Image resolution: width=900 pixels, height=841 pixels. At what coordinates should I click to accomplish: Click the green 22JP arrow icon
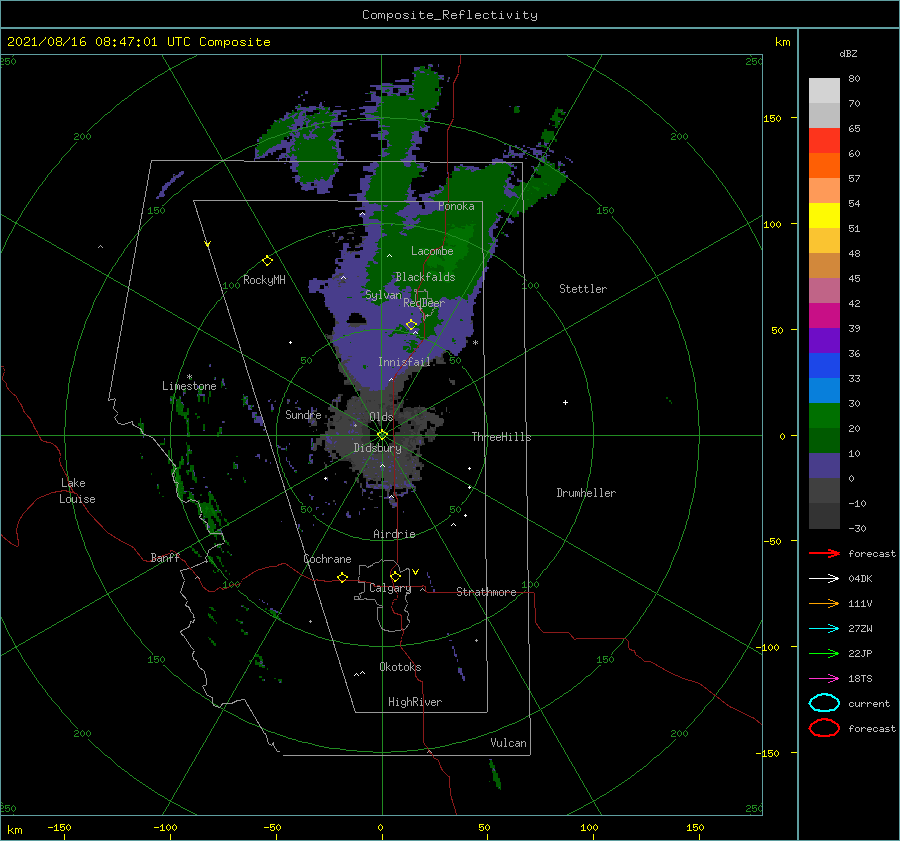point(824,653)
